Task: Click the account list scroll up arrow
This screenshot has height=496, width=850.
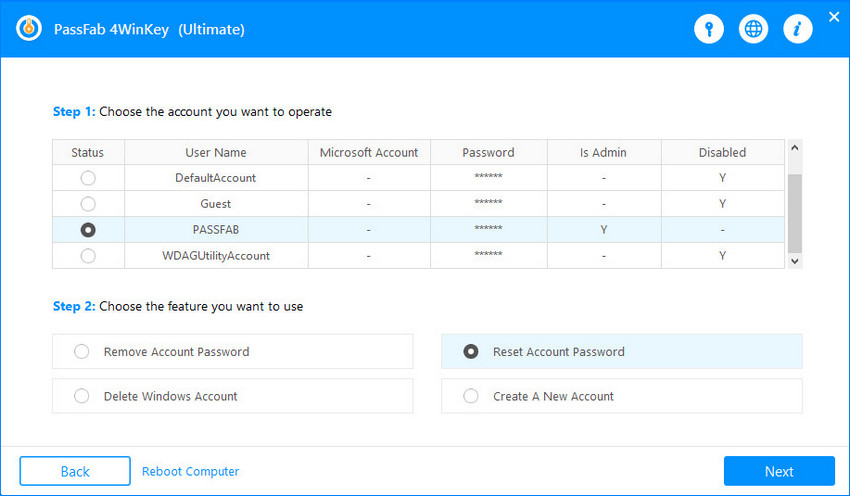Action: click(x=795, y=147)
